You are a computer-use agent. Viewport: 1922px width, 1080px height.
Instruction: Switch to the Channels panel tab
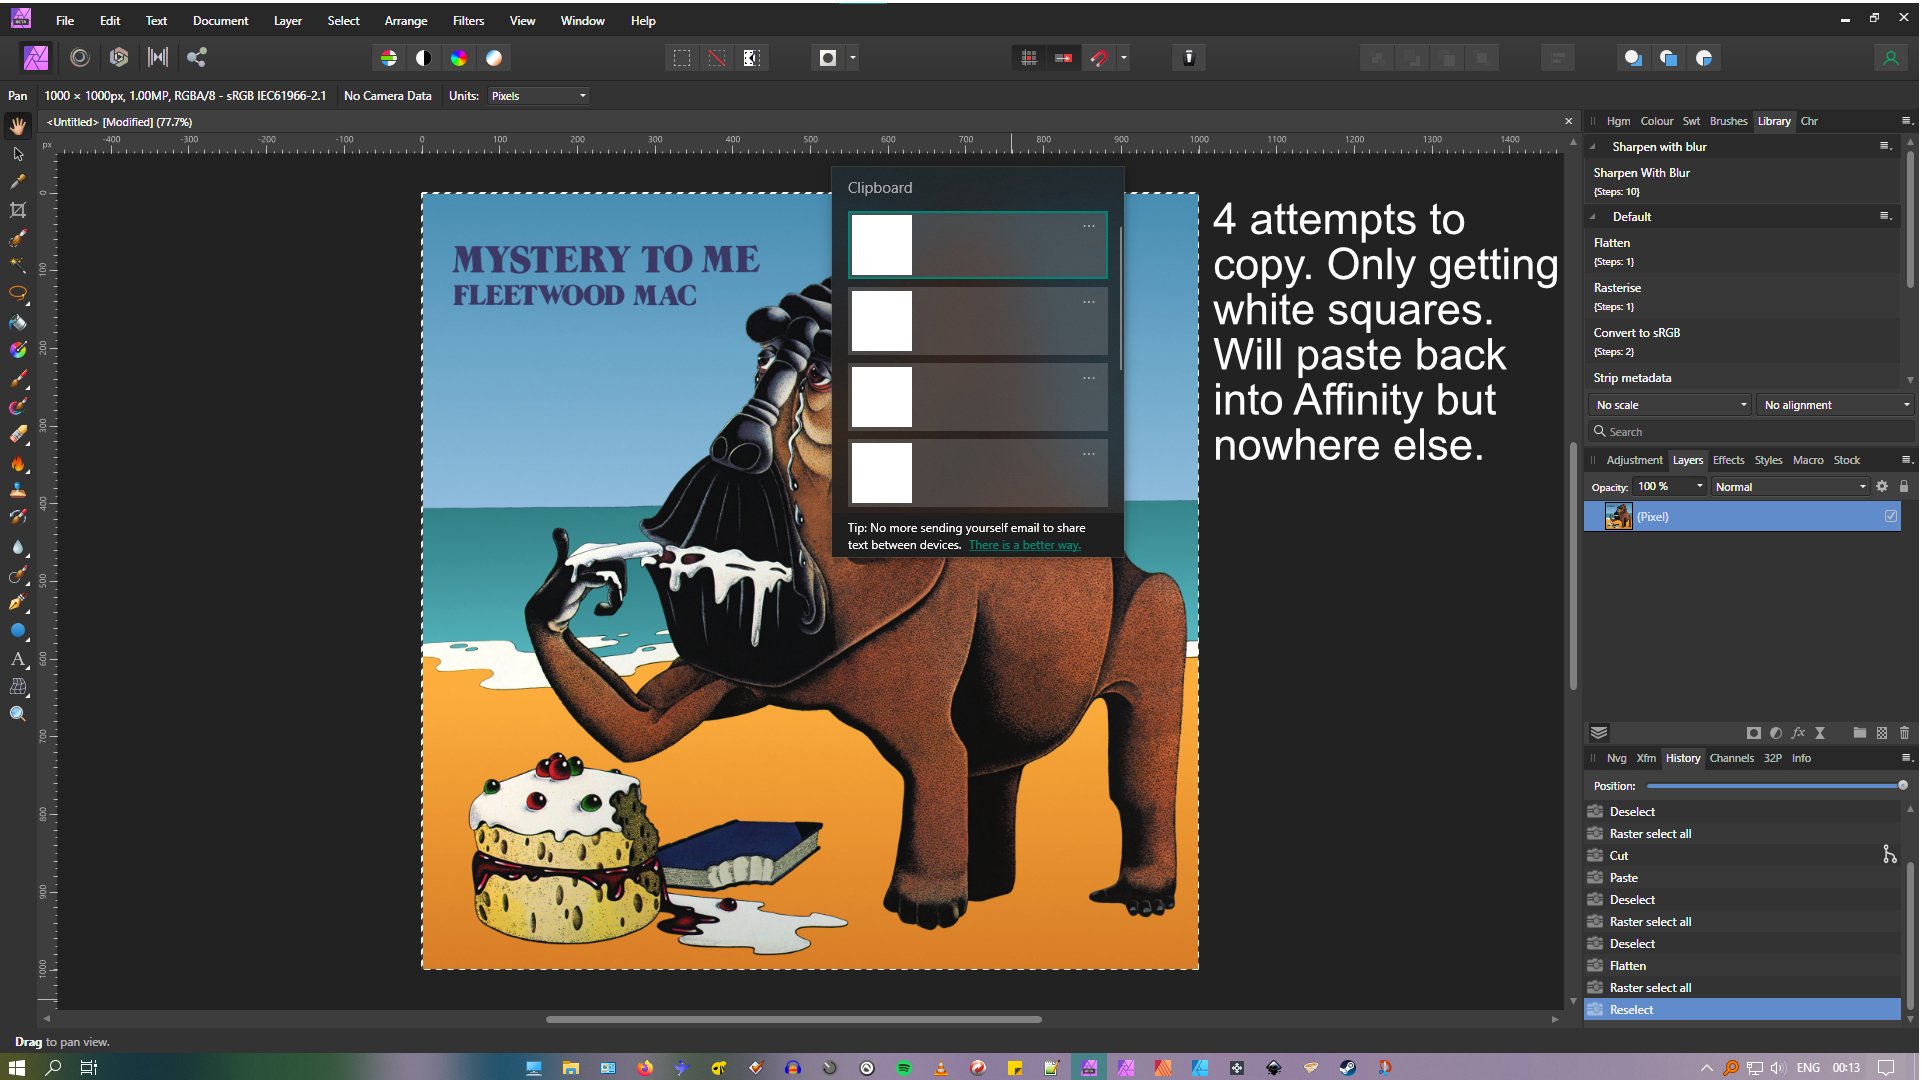[x=1732, y=758]
